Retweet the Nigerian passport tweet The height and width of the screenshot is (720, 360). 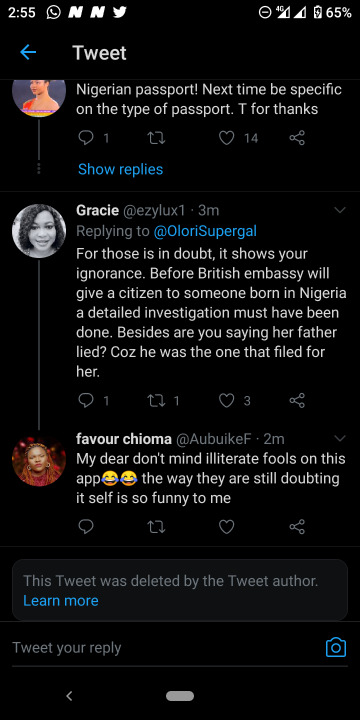[156, 138]
